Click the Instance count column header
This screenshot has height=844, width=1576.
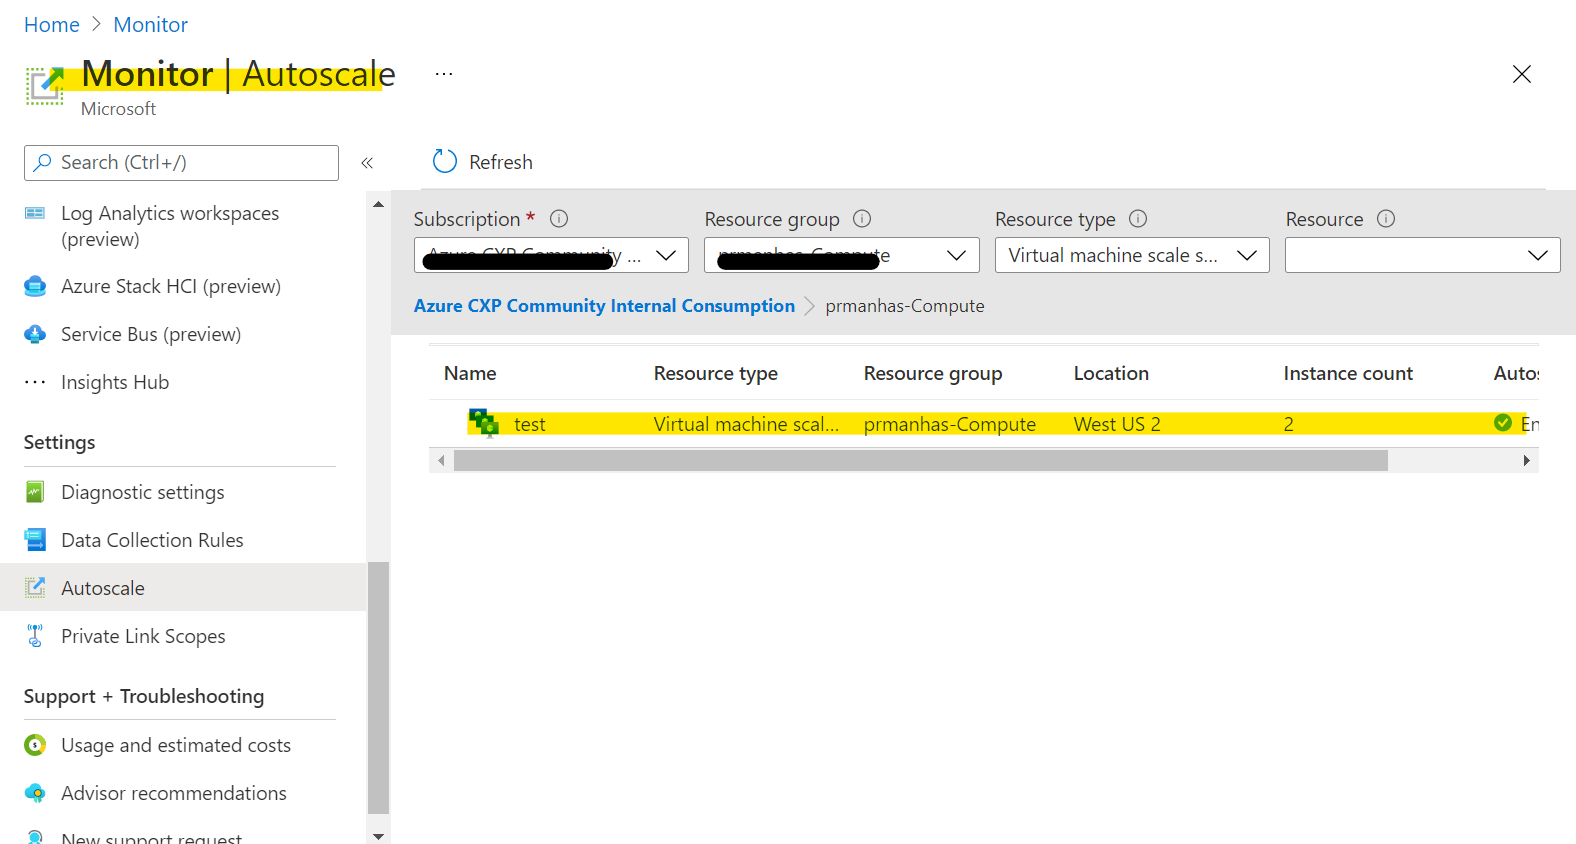[1348, 373]
